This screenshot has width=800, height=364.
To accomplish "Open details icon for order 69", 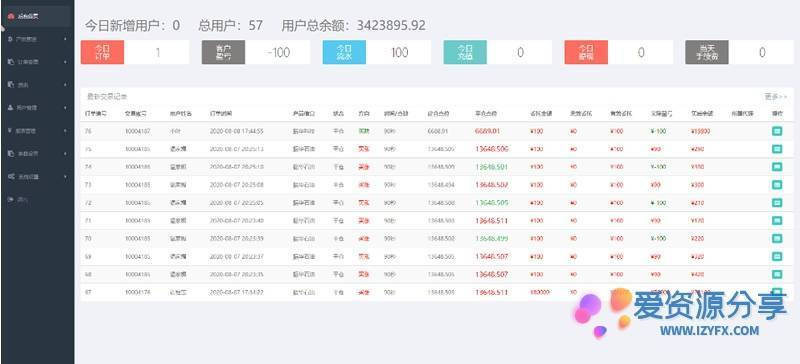I will pyautogui.click(x=777, y=256).
